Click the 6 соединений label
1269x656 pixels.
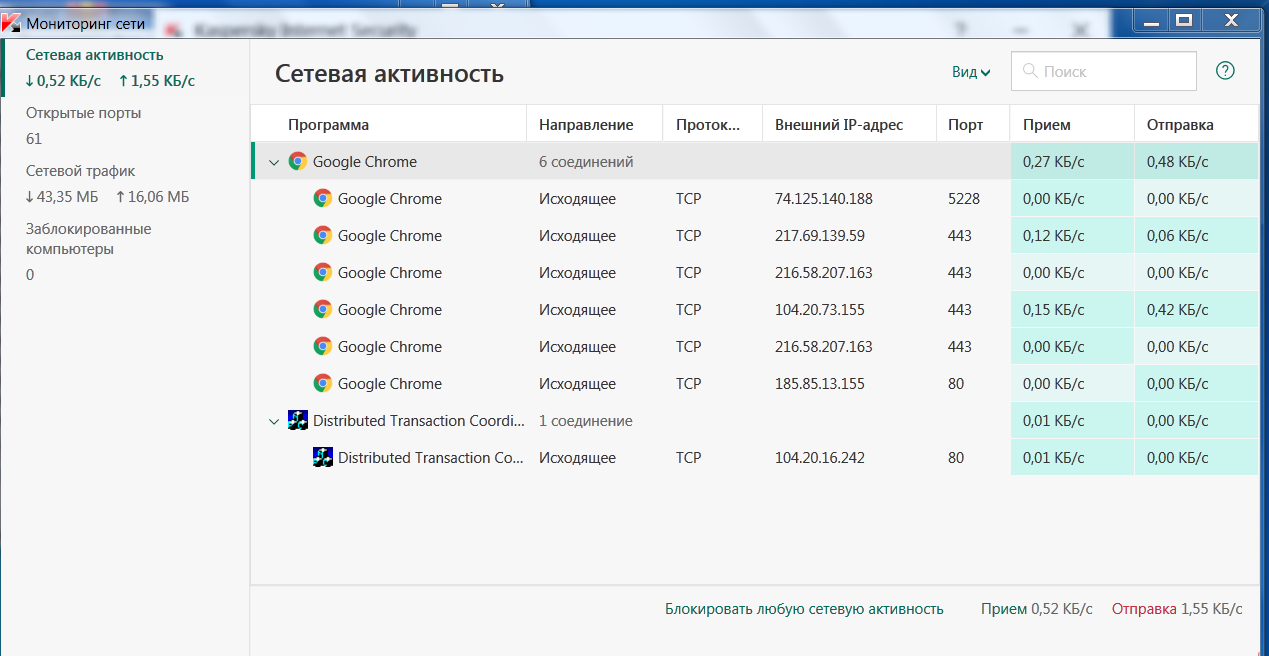point(586,162)
